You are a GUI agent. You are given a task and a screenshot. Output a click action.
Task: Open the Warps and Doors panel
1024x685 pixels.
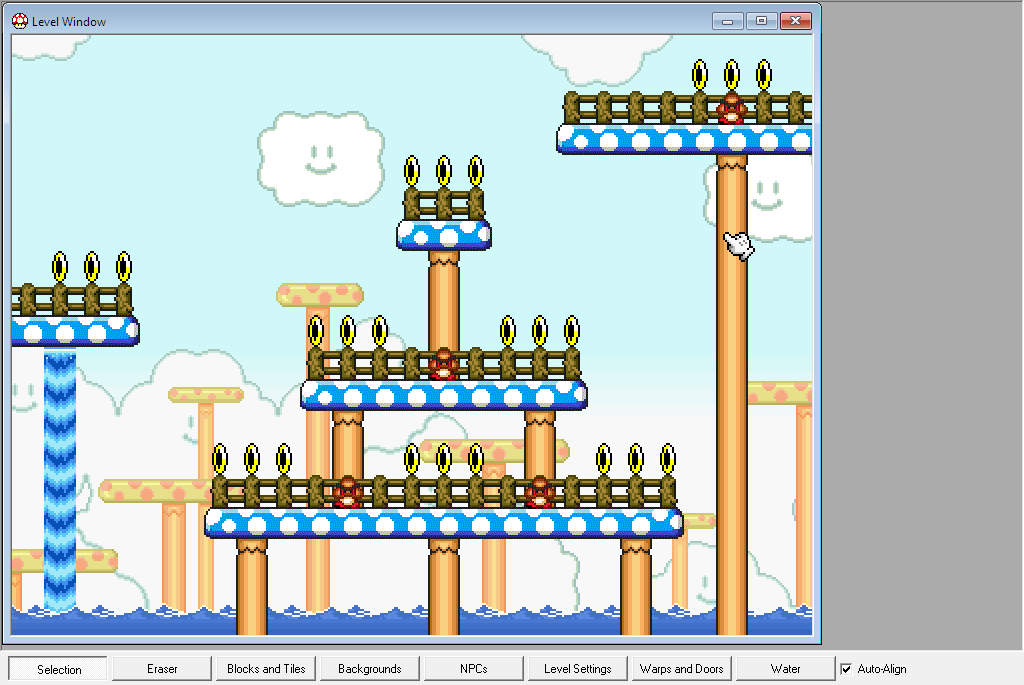pos(681,669)
